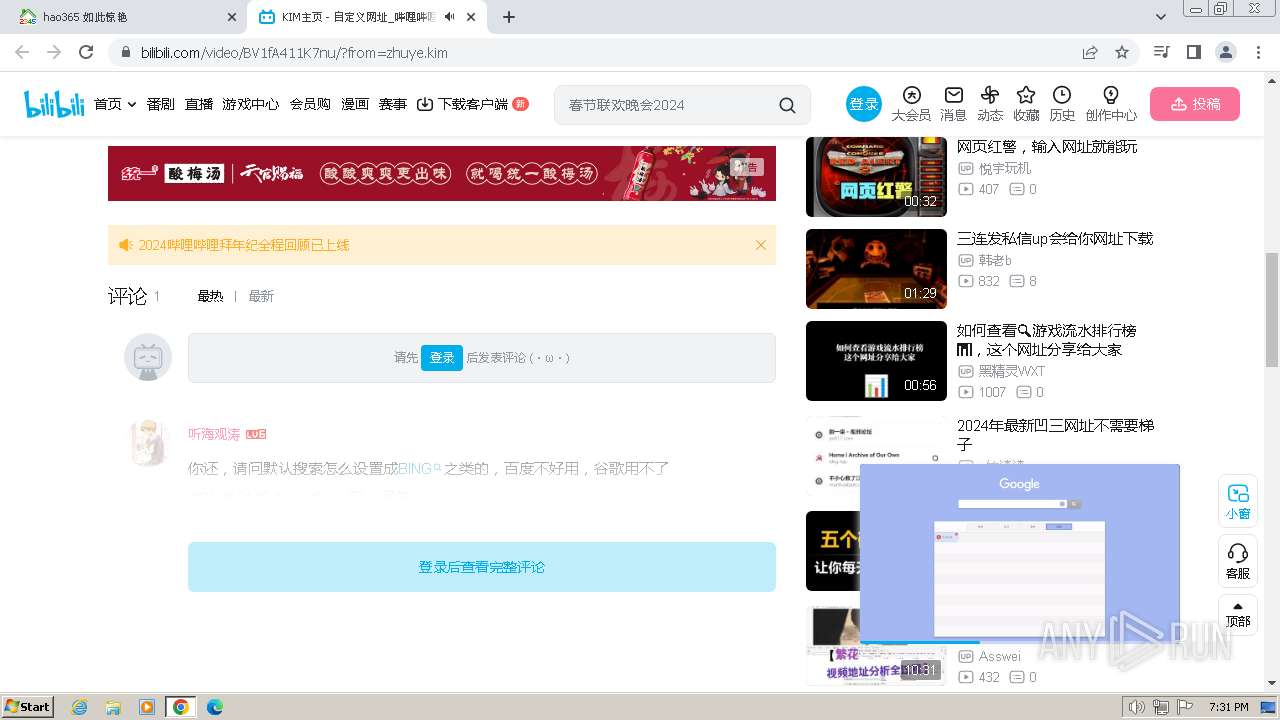Image resolution: width=1280 pixels, height=720 pixels.
Task: Open uploader 韩老b
Action: pos(995,260)
